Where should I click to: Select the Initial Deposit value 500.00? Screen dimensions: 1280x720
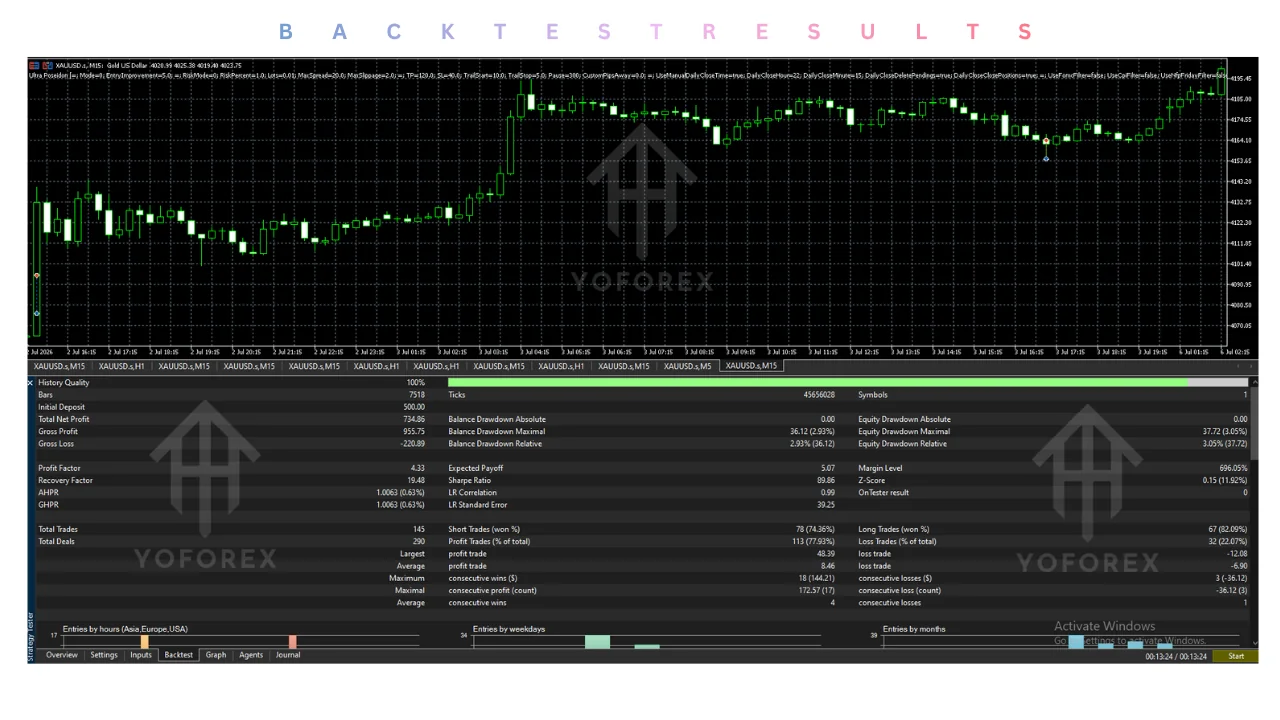click(413, 407)
